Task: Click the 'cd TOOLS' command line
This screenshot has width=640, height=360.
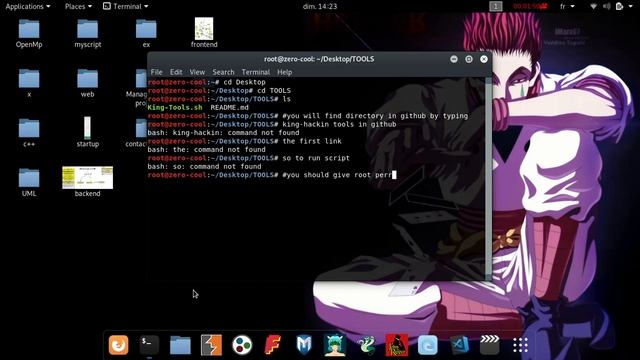Action: (219, 91)
